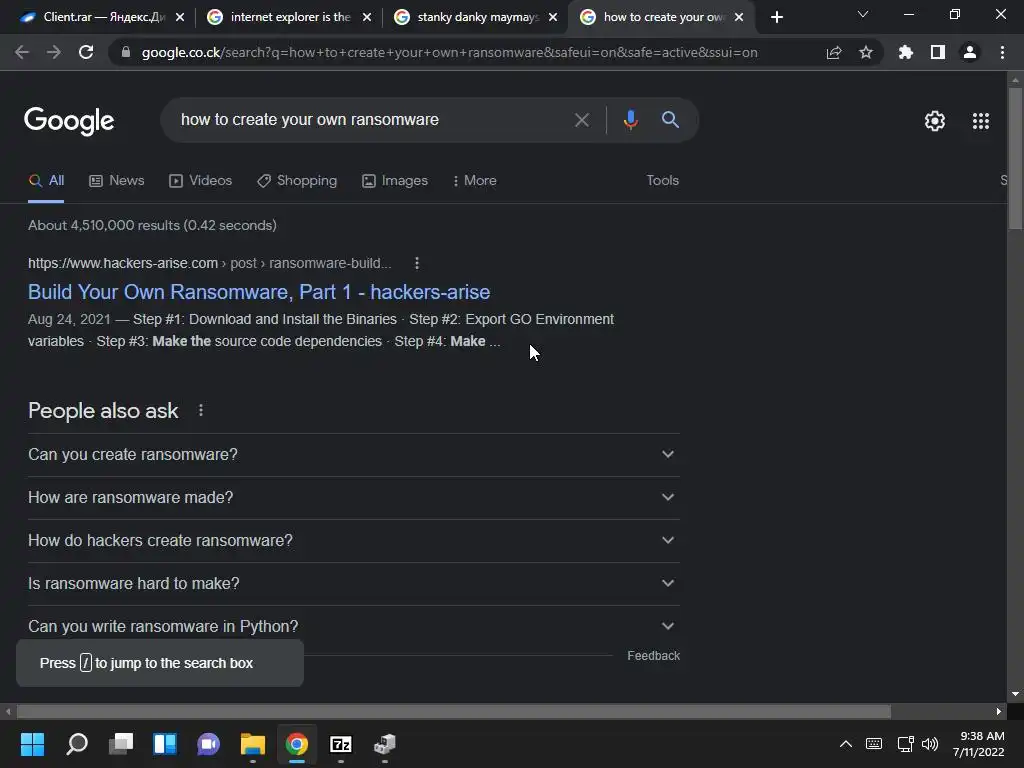Open the Chrome side panel
The width and height of the screenshot is (1024, 768).
[938, 52]
